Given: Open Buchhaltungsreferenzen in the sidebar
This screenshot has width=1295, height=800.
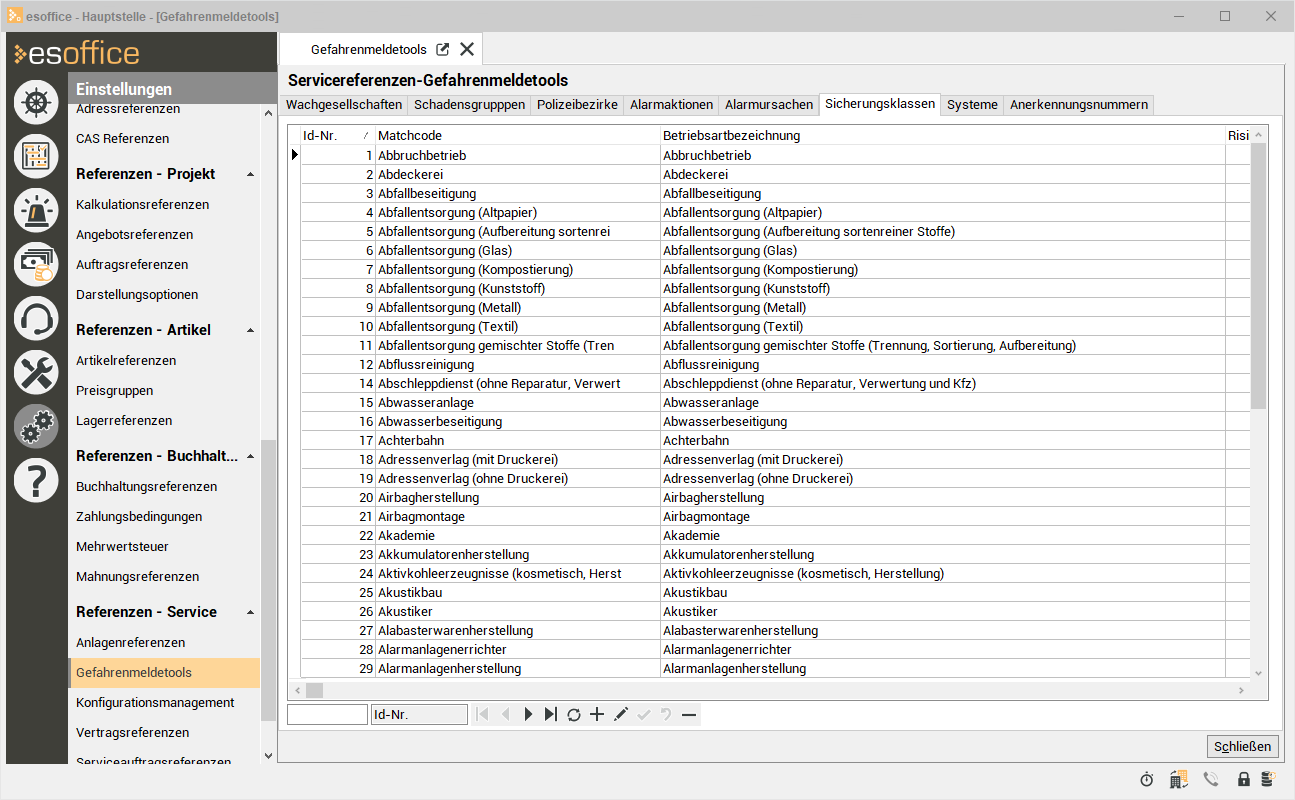Looking at the screenshot, I should [x=146, y=486].
